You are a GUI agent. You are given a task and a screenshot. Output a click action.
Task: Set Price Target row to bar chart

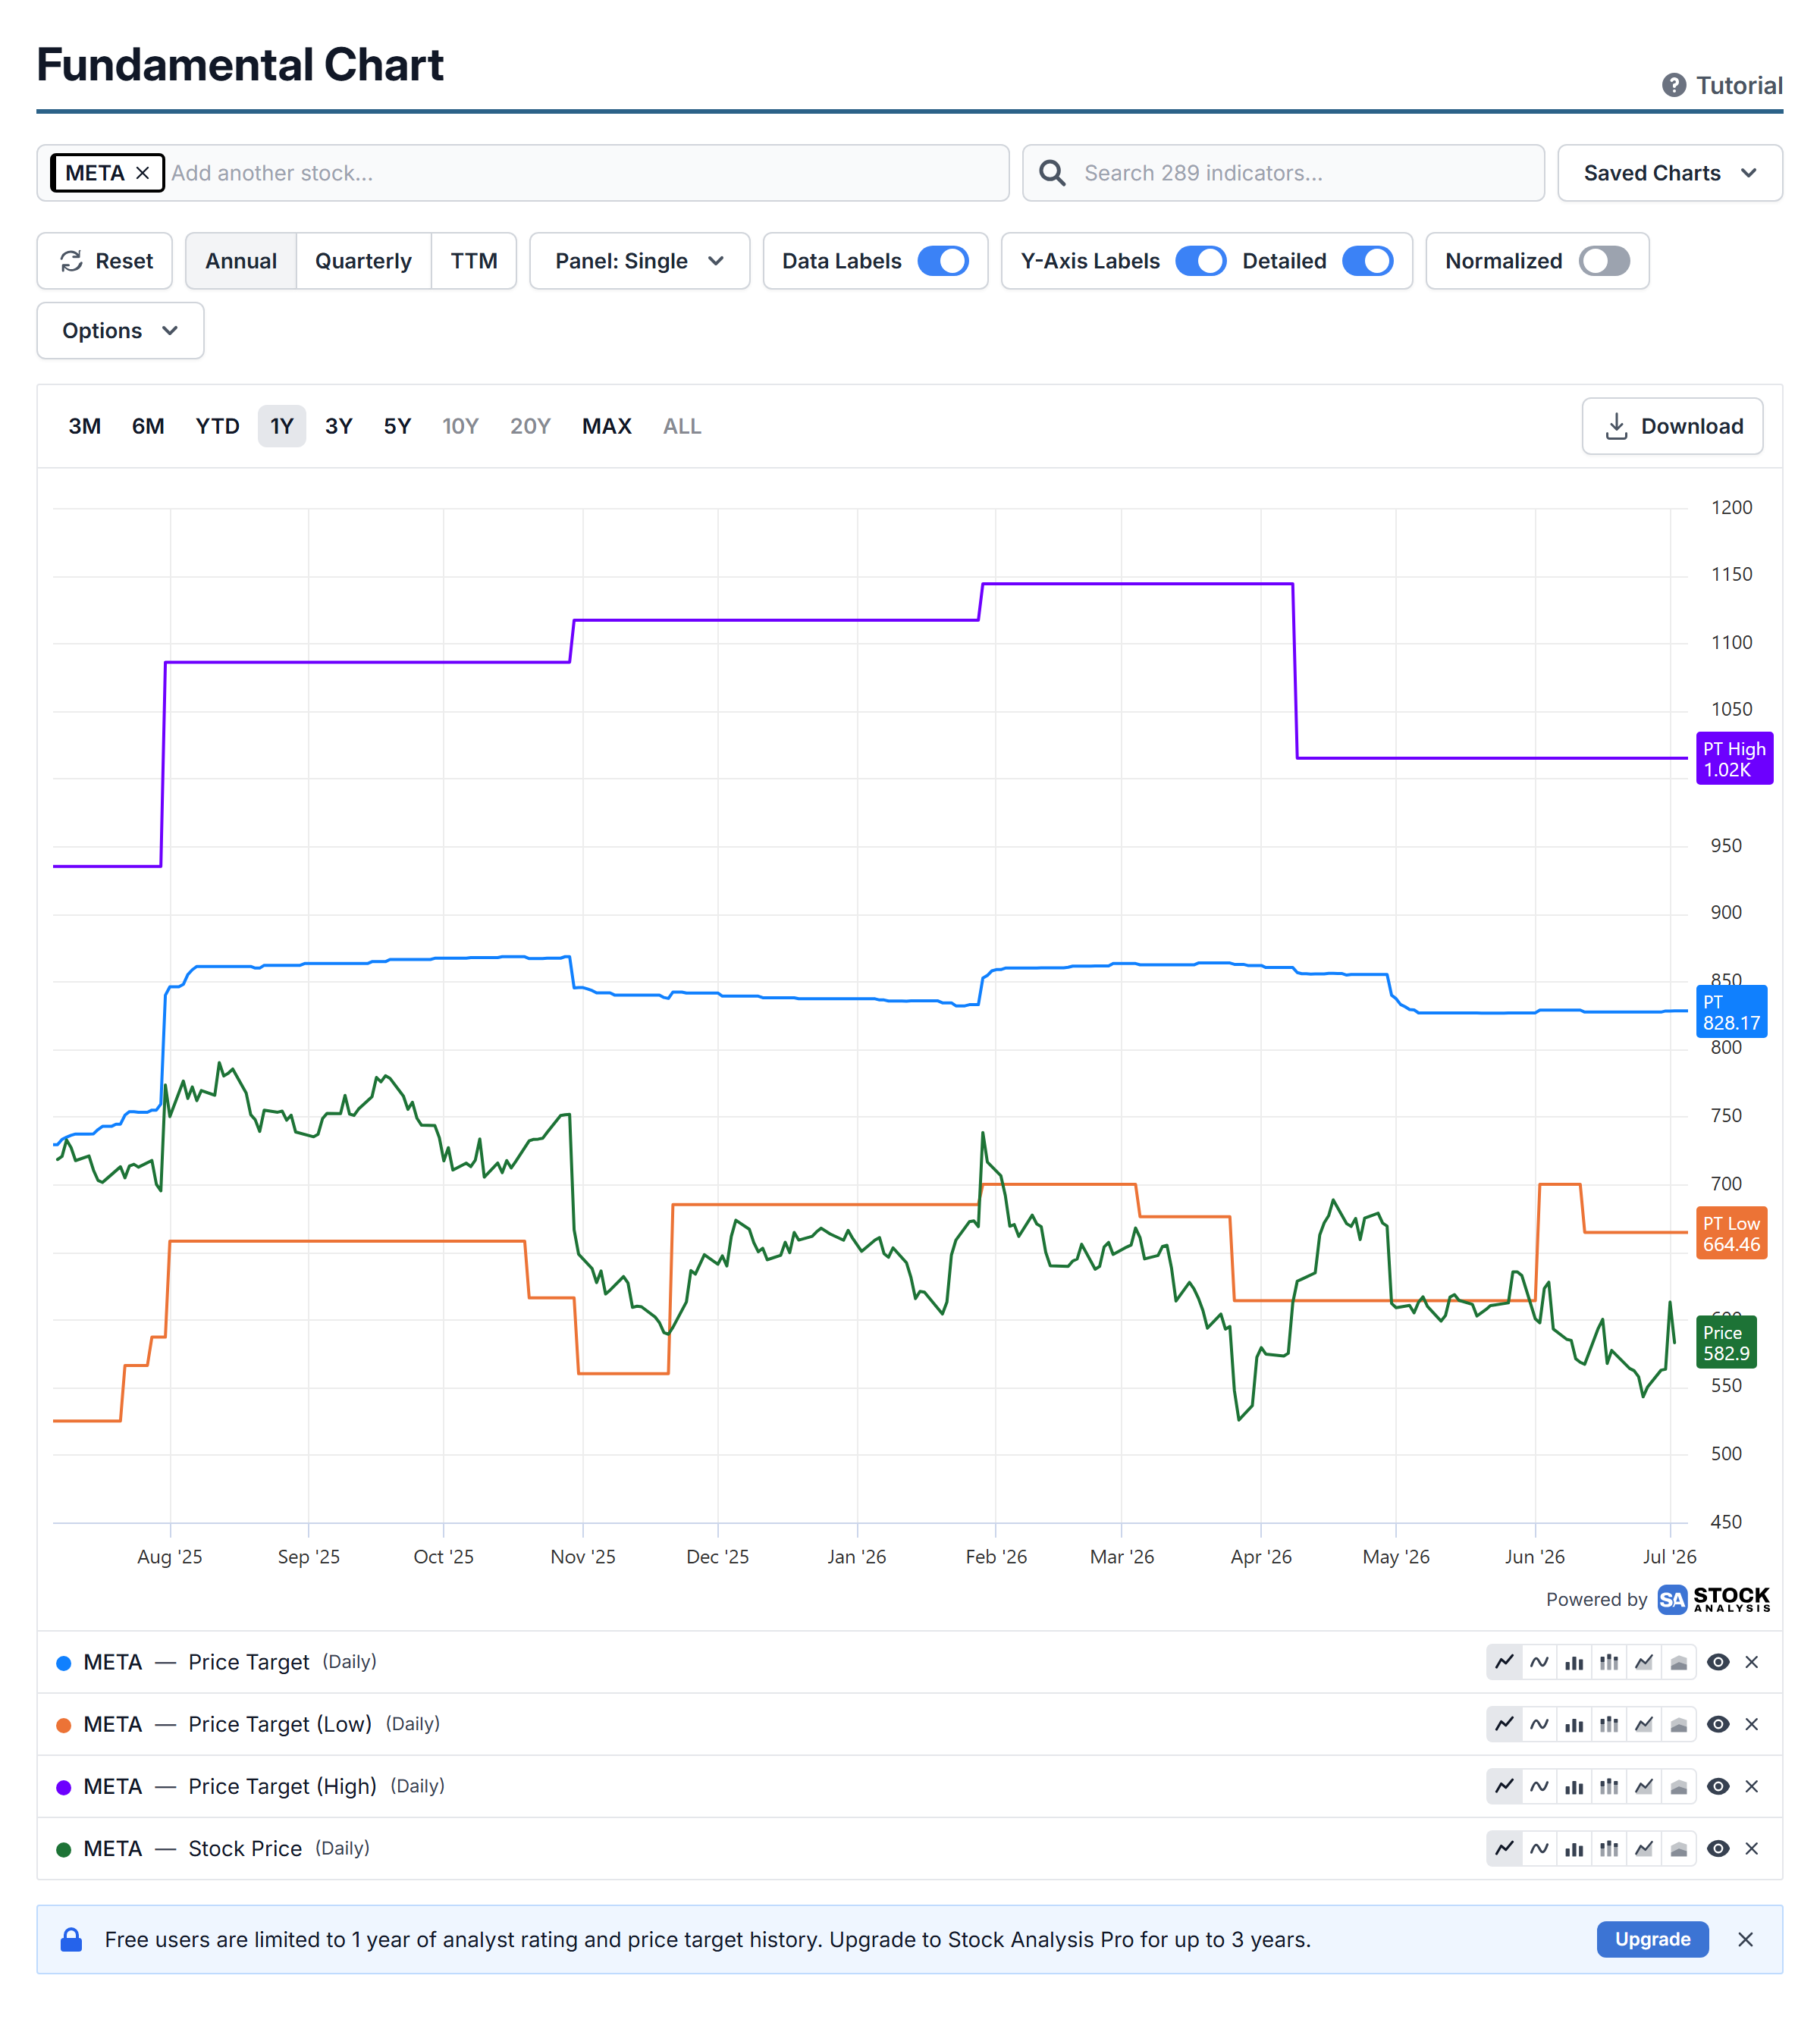pyautogui.click(x=1574, y=1662)
